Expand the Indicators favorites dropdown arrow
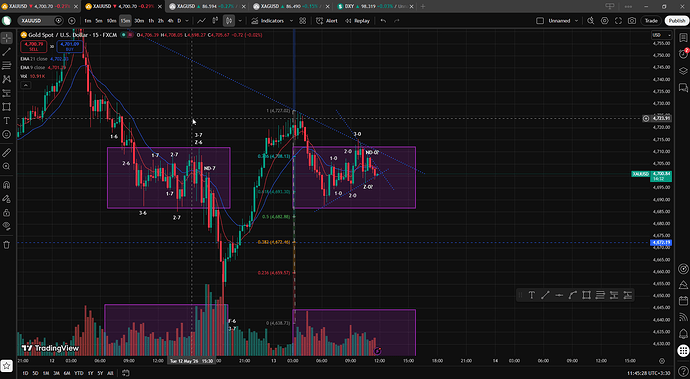The width and height of the screenshot is (690, 379). (291, 21)
